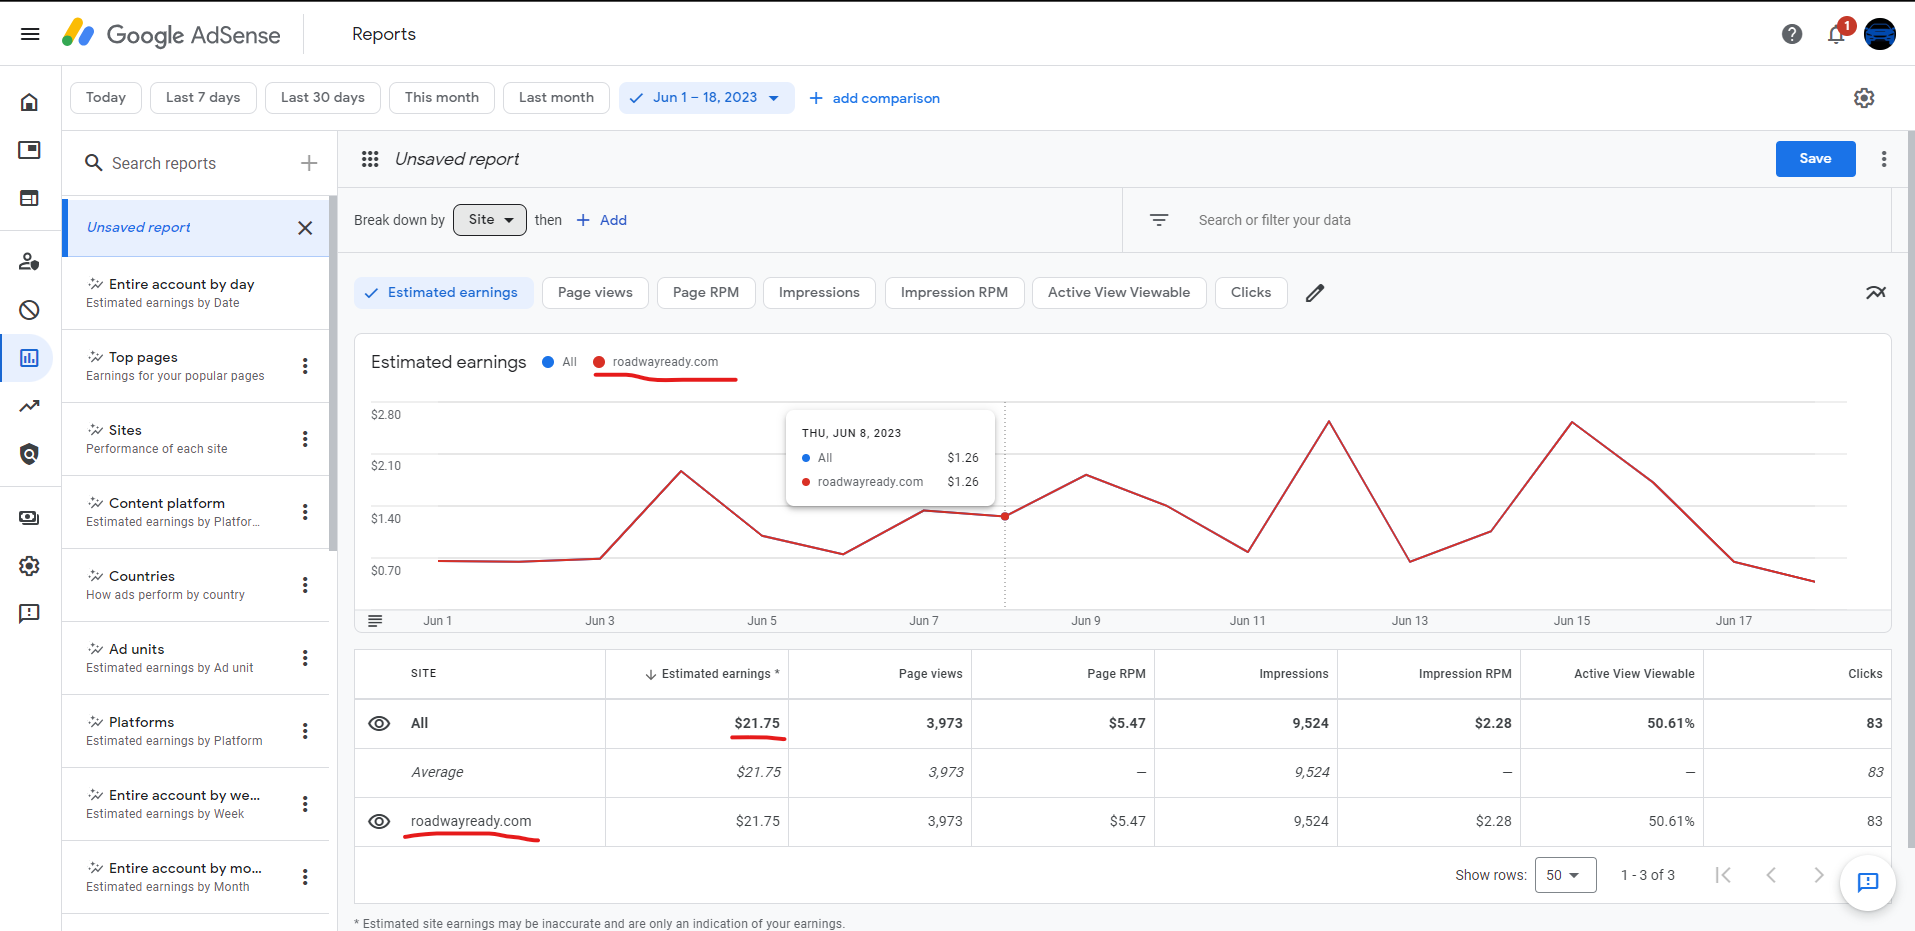The height and width of the screenshot is (931, 1915).
Task: Edit metrics with the pencil icon
Action: [x=1315, y=293]
